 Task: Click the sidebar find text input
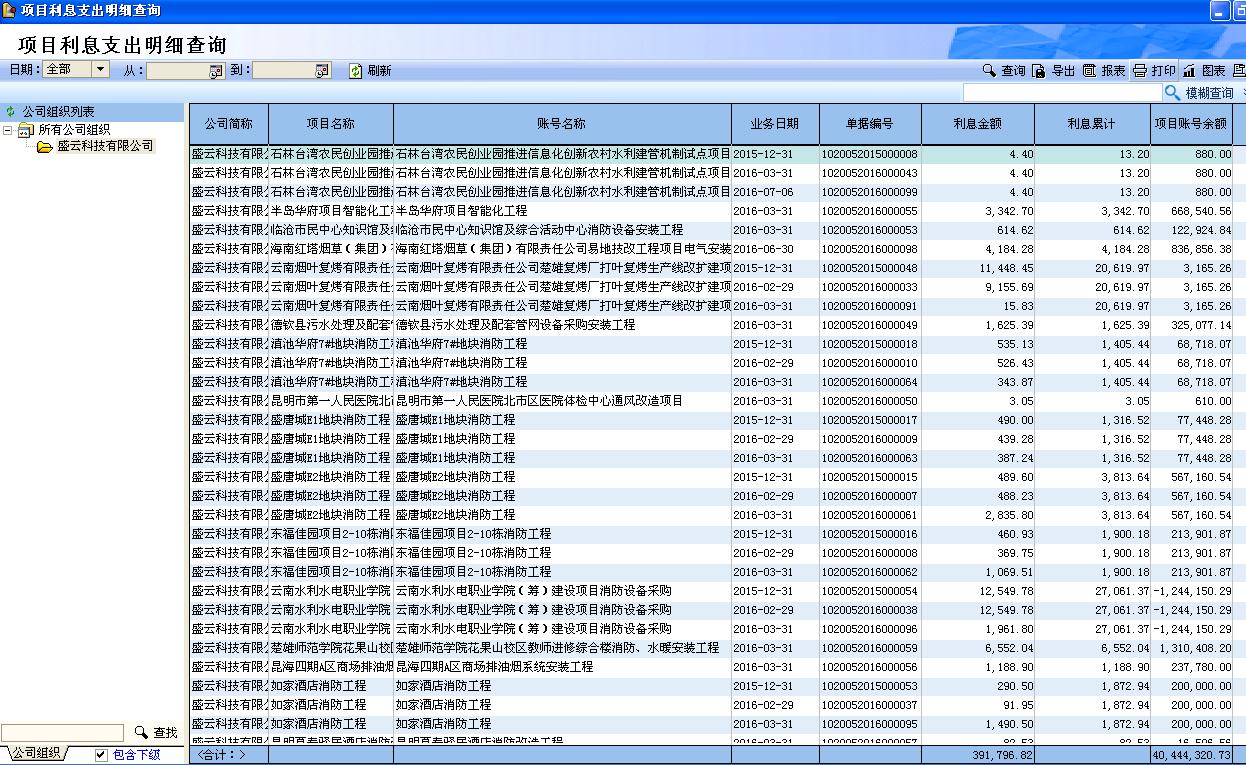(62, 733)
